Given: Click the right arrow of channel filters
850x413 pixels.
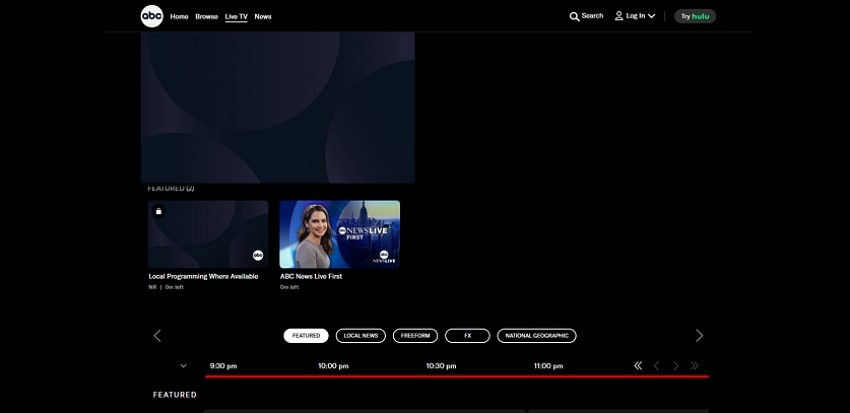Looking at the screenshot, I should tap(699, 336).
